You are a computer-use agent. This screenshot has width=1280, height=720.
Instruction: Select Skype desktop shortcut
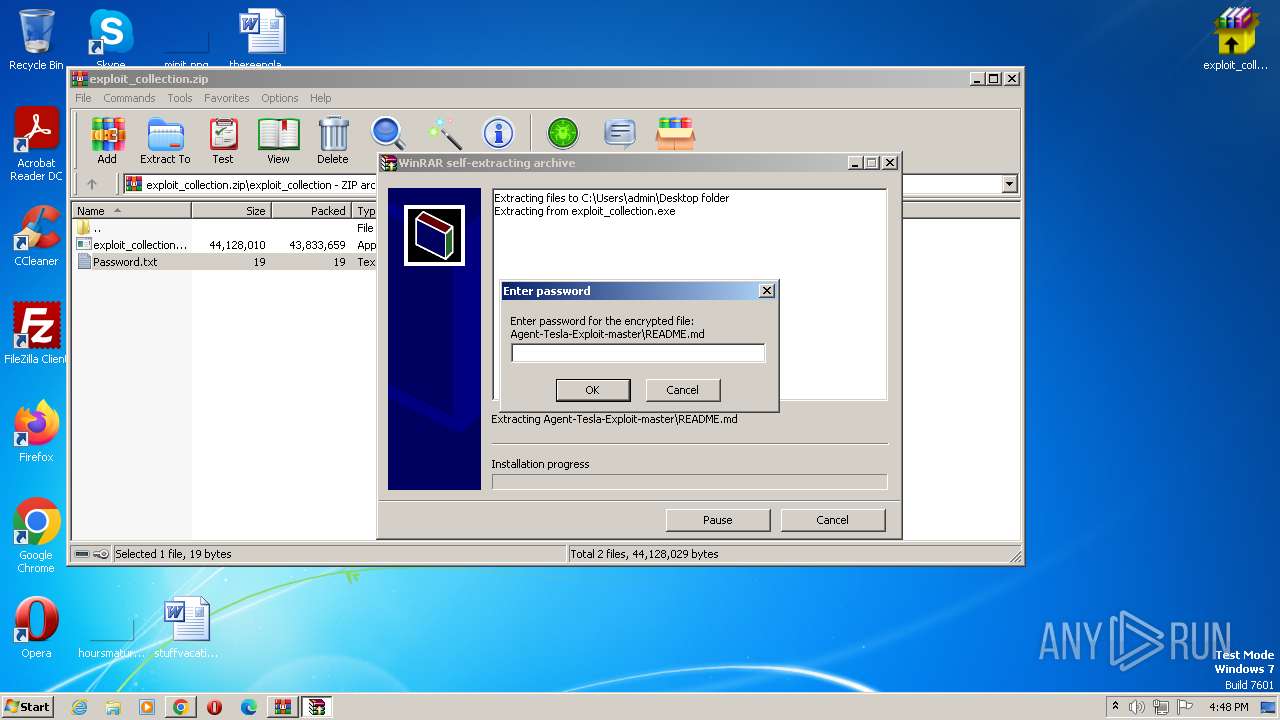(110, 40)
